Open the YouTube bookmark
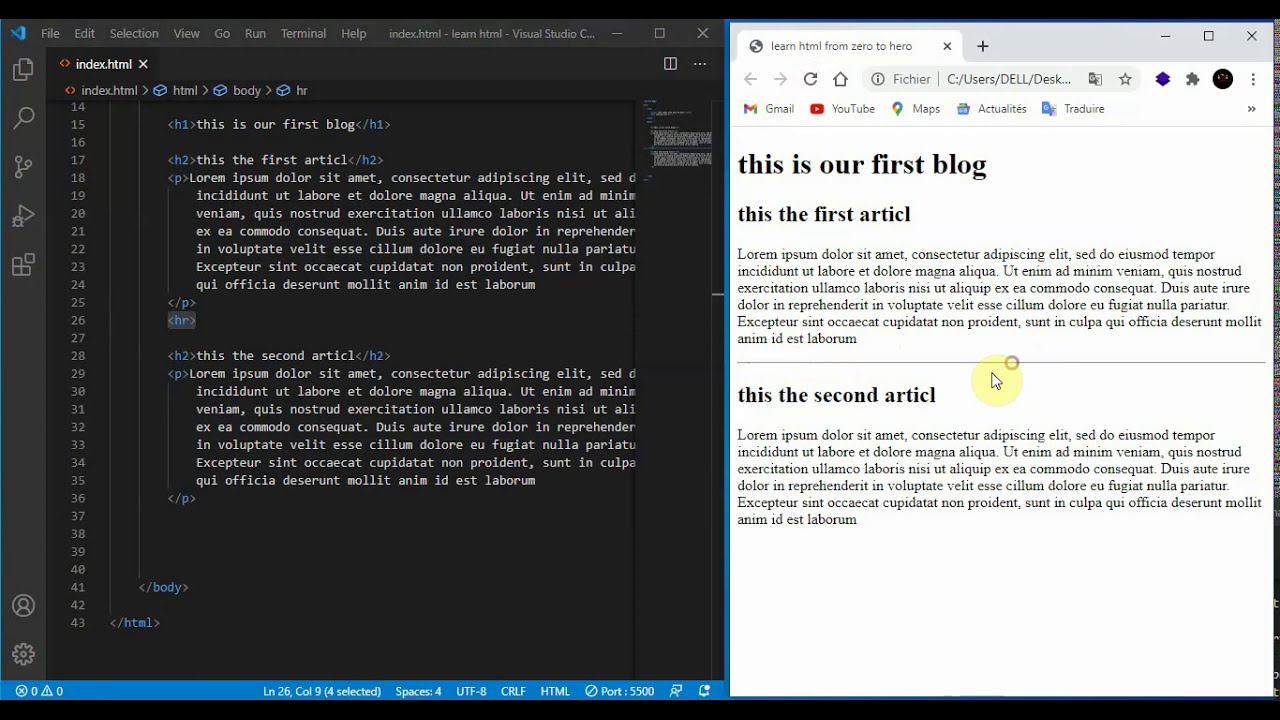 [x=843, y=109]
